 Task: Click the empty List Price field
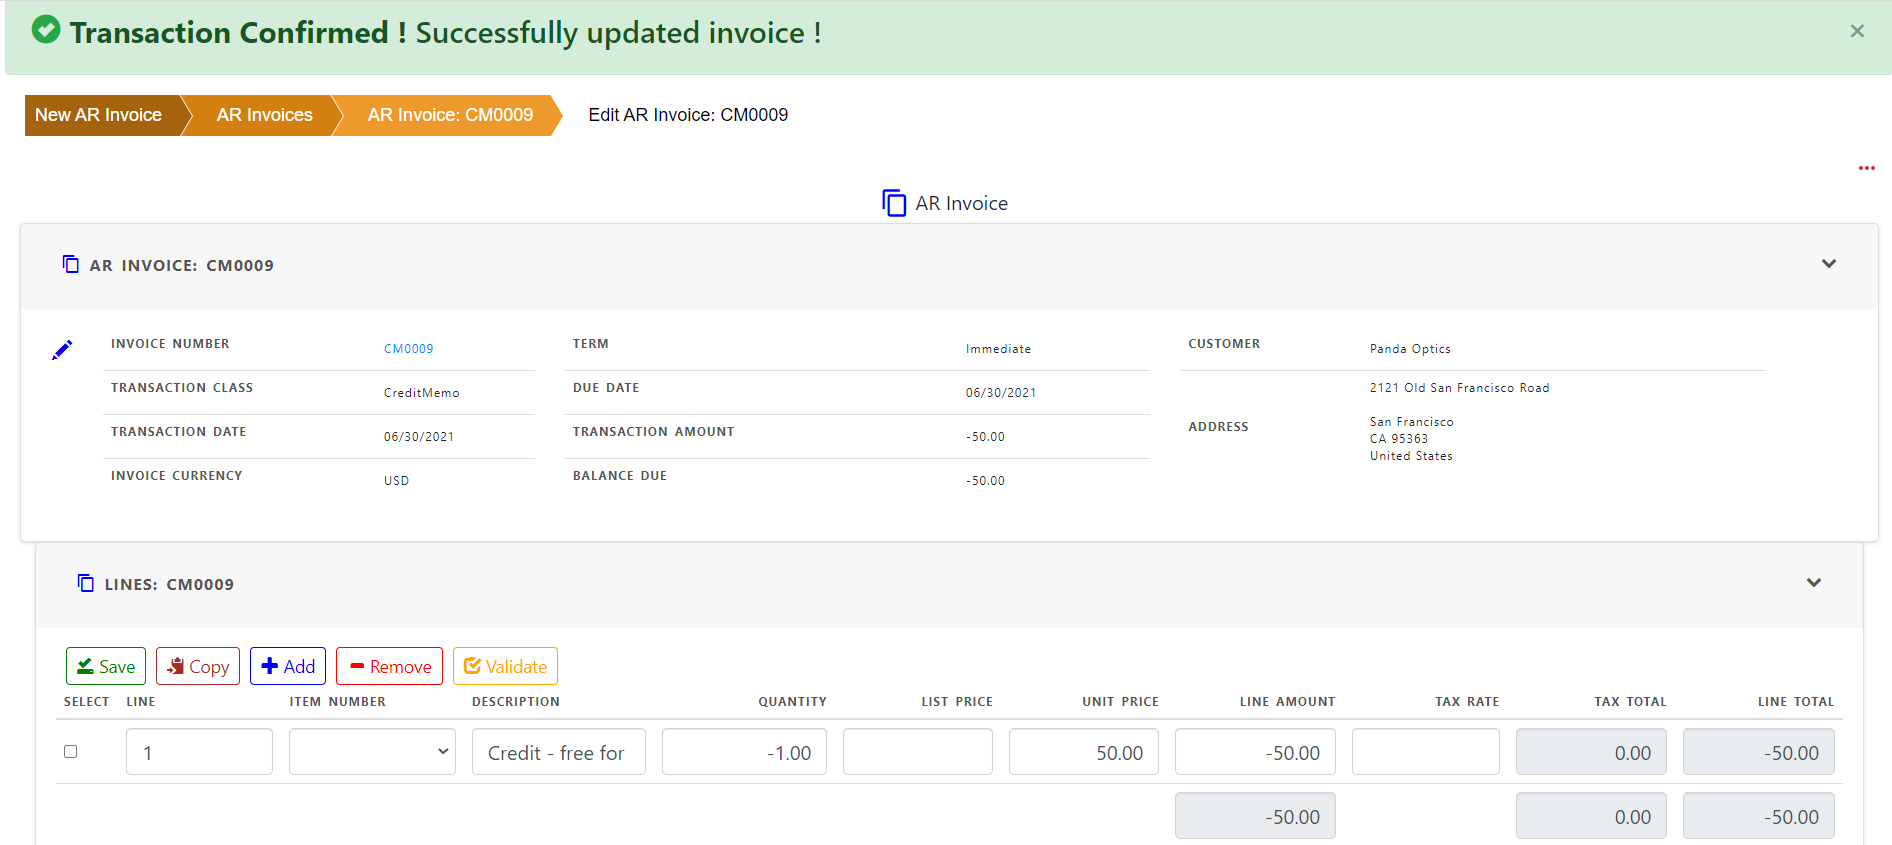click(918, 752)
